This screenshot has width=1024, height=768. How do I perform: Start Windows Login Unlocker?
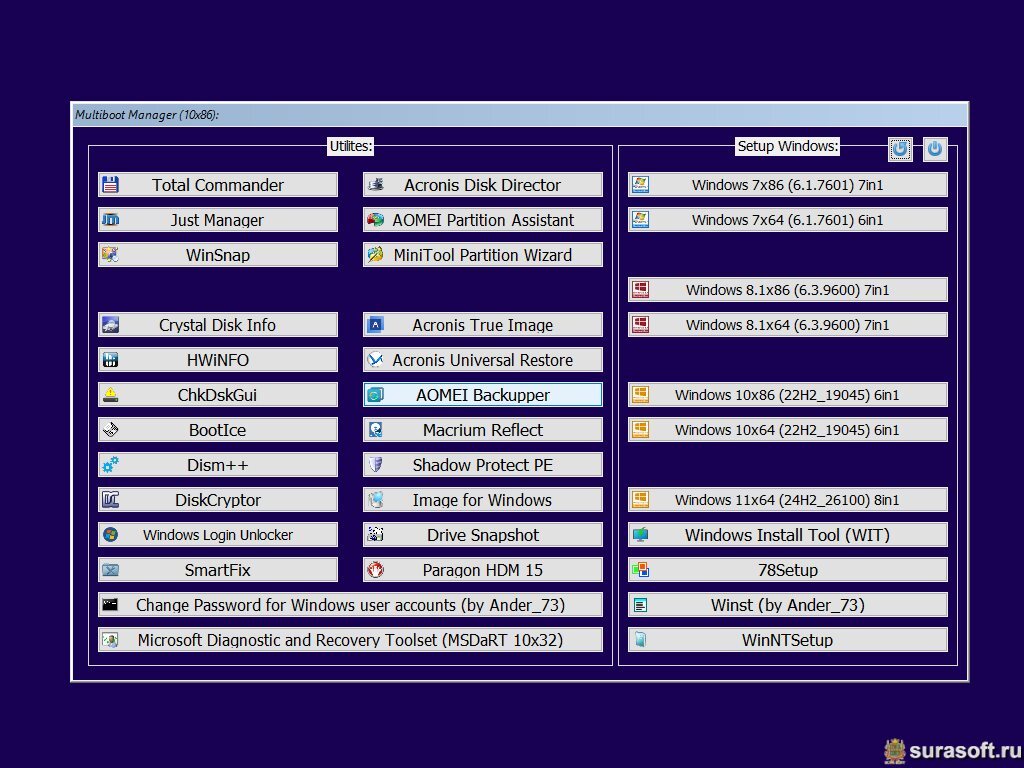tap(218, 535)
